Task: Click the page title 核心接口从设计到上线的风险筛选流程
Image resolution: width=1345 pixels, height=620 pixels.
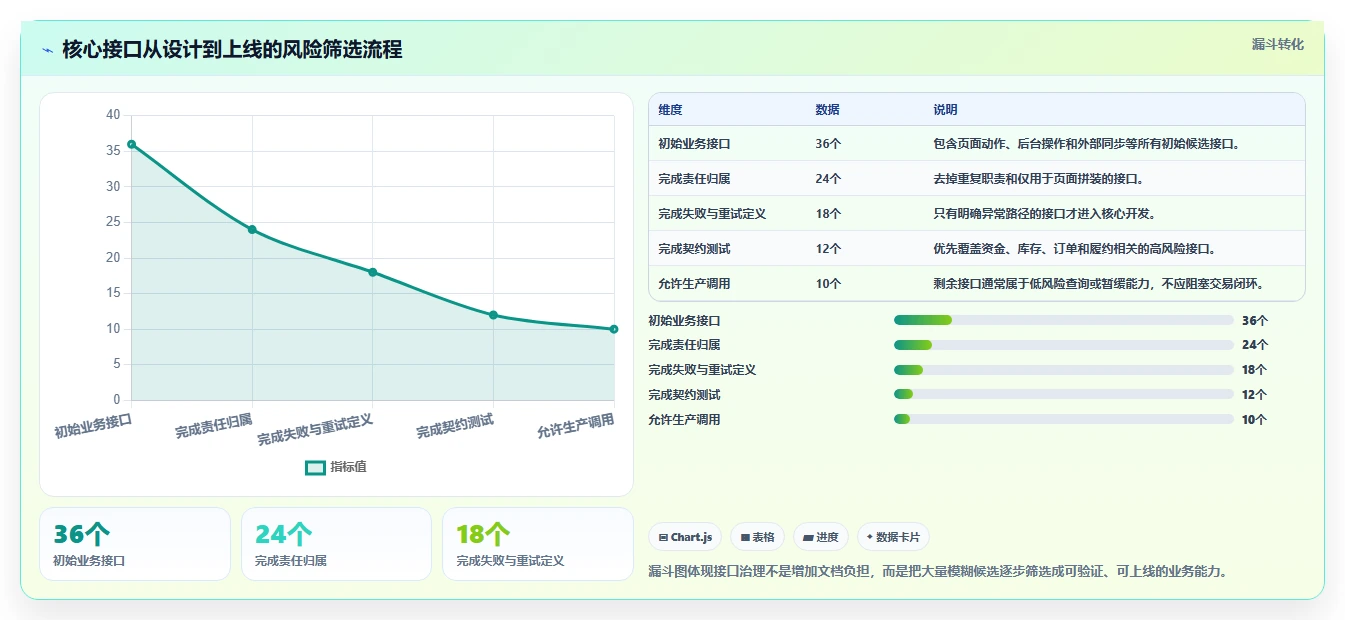Action: click(232, 50)
